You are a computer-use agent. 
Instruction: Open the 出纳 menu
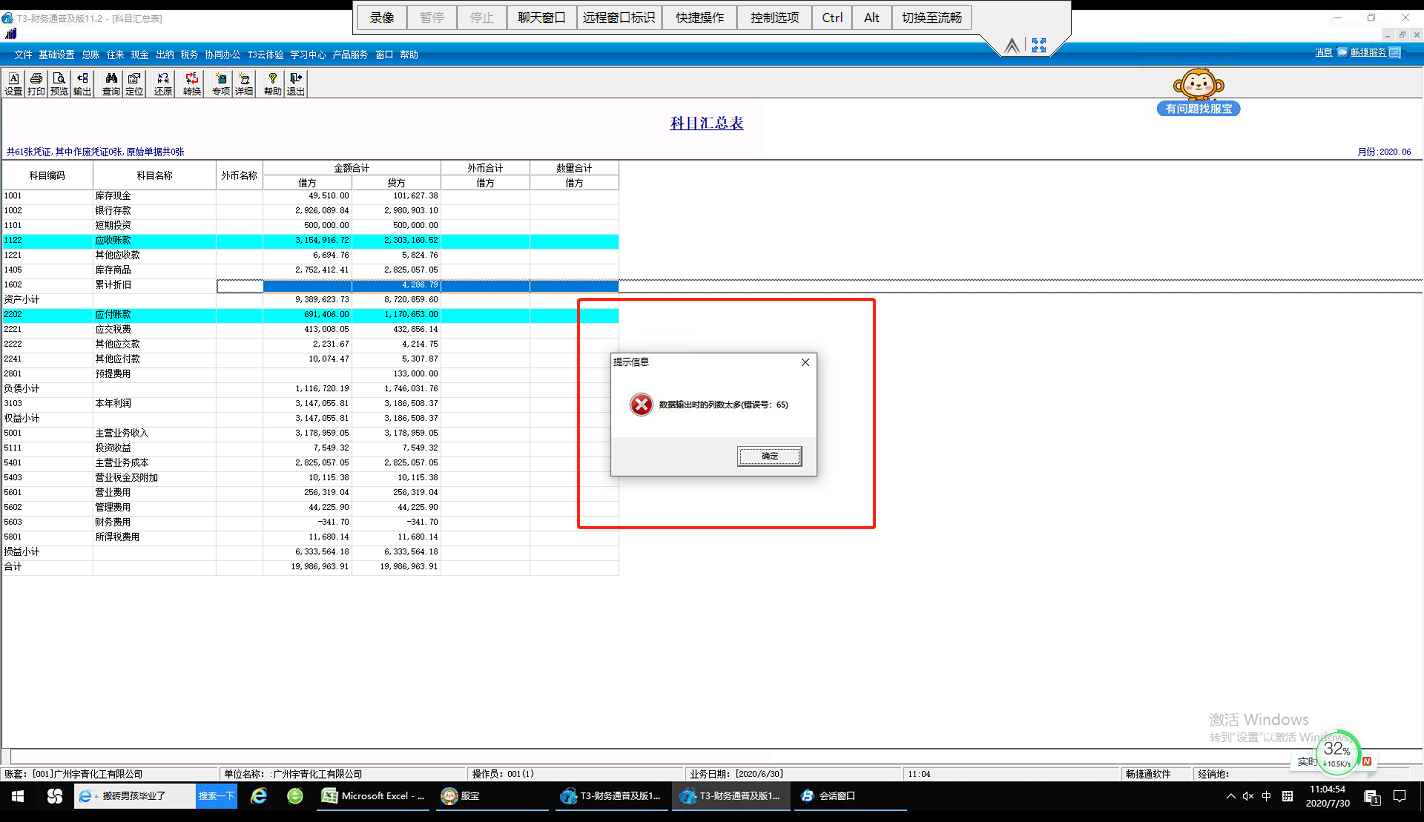click(x=165, y=55)
